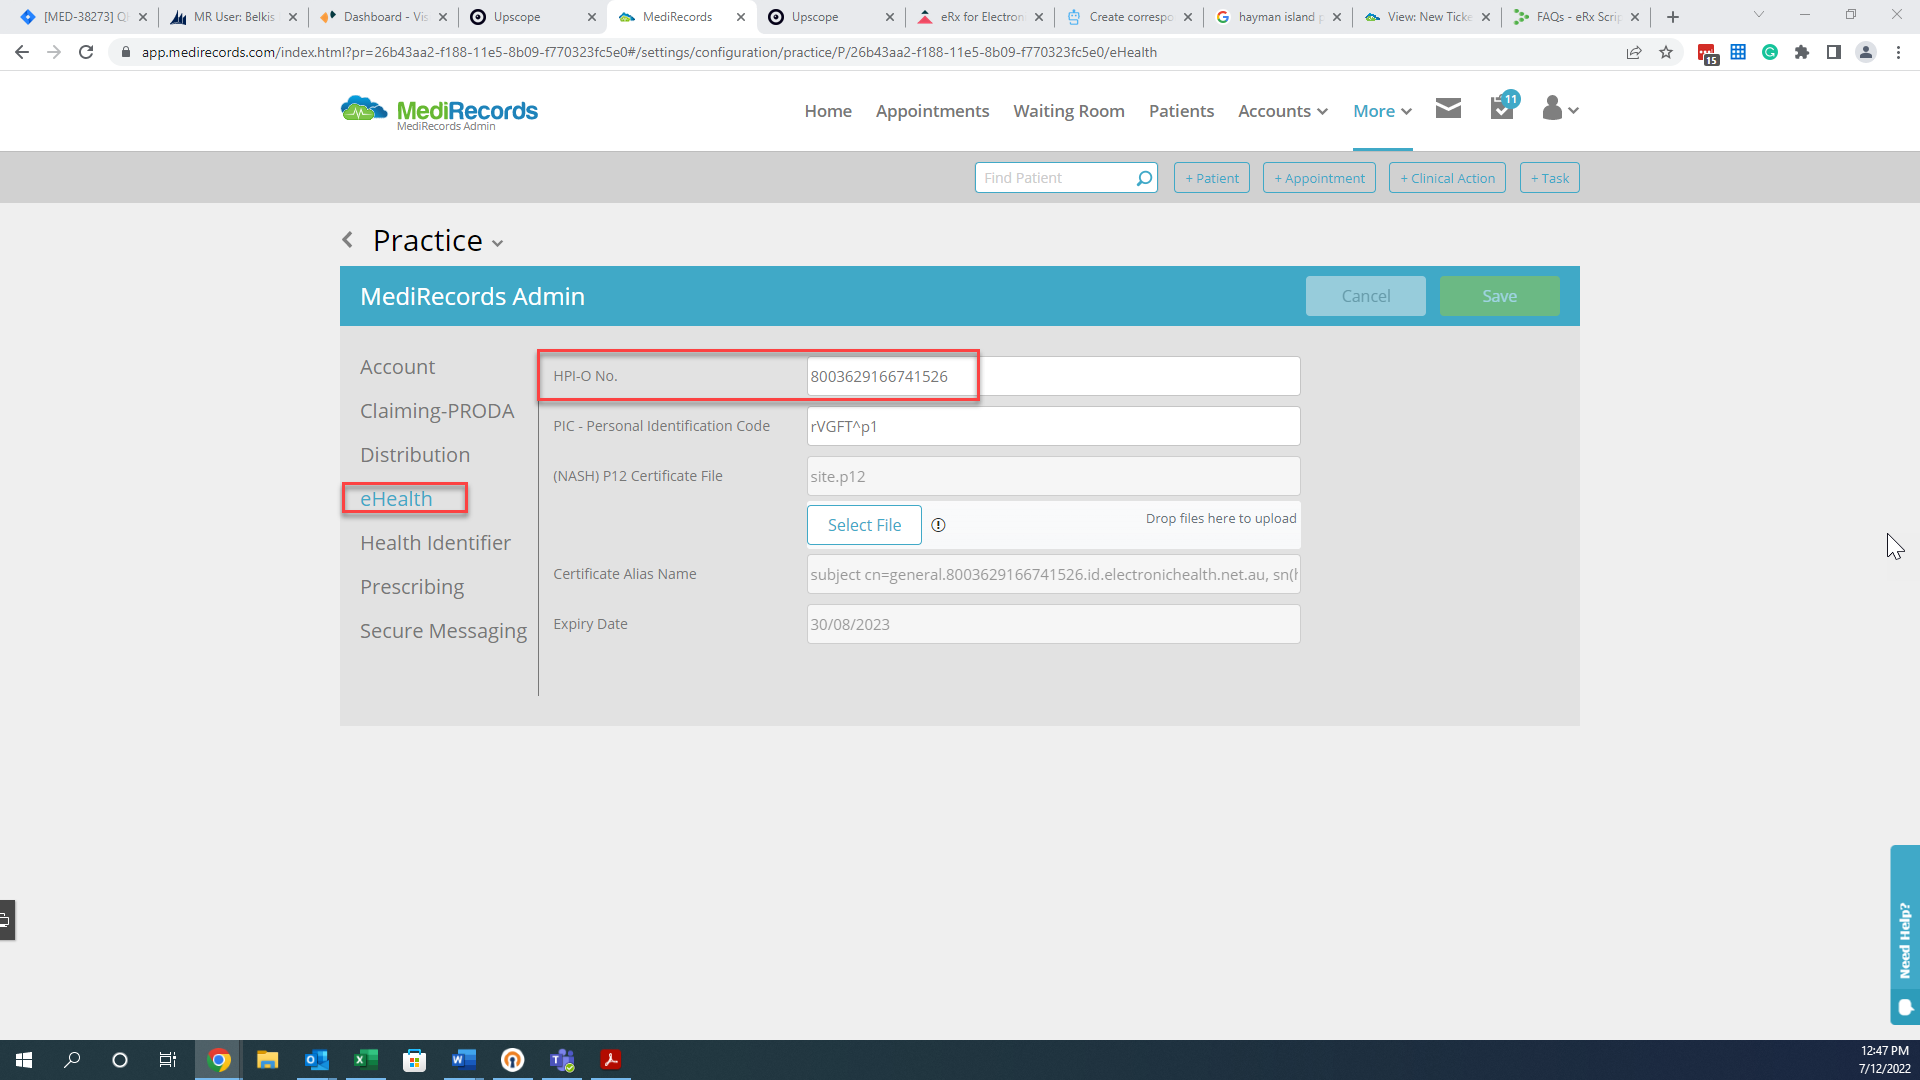Click the browser address bar URL
Viewport: 1920px width, 1080px height.
649,52
